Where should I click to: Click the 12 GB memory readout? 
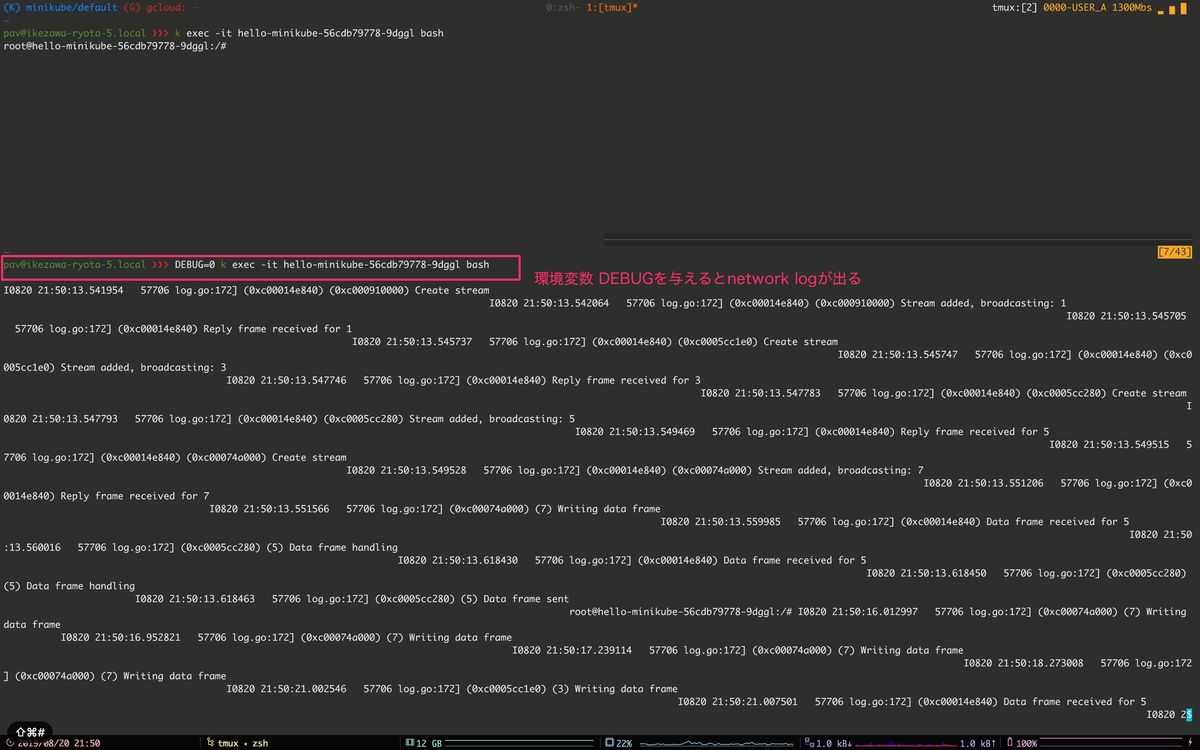tap(429, 743)
